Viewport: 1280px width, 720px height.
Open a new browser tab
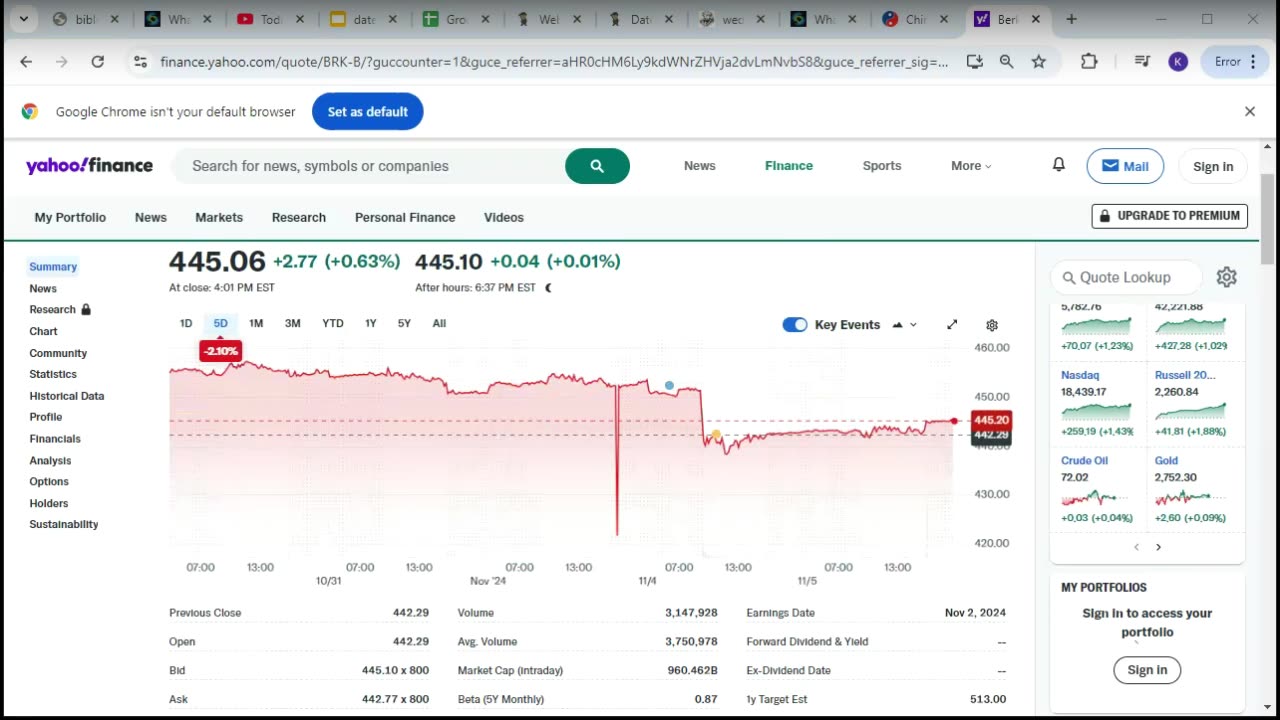[1071, 19]
